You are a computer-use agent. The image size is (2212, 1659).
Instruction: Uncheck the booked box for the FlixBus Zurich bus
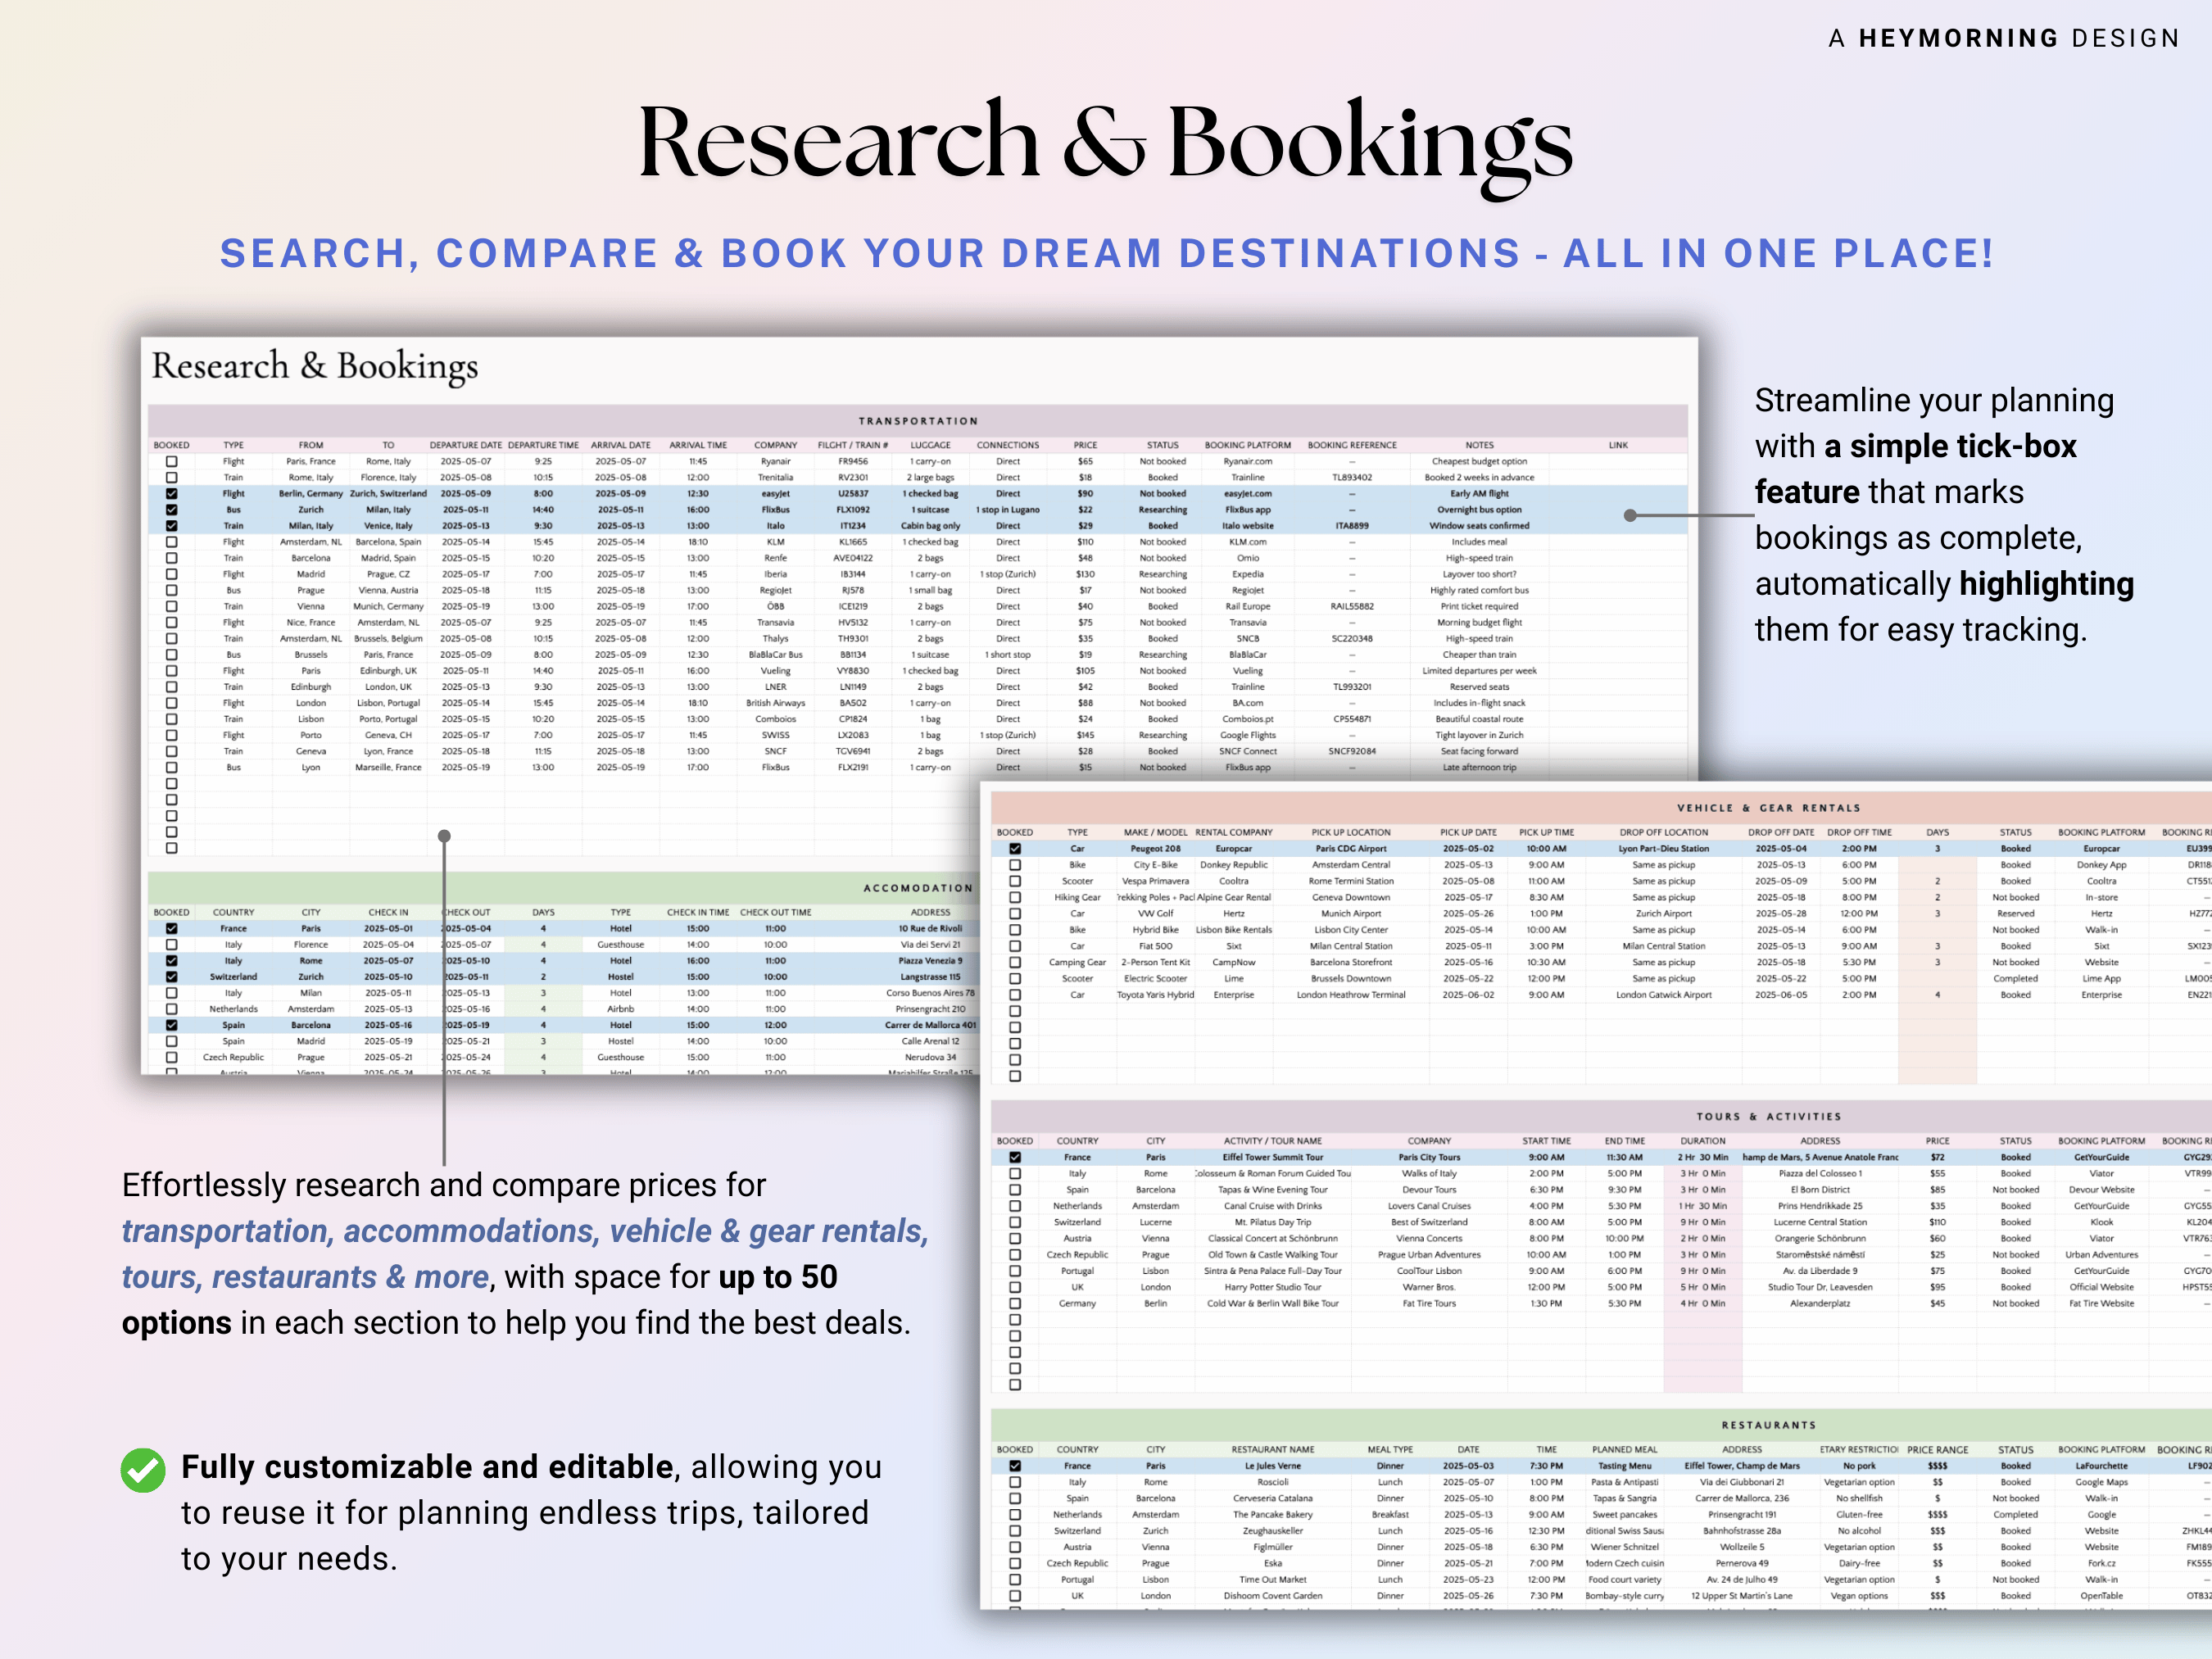[x=172, y=509]
